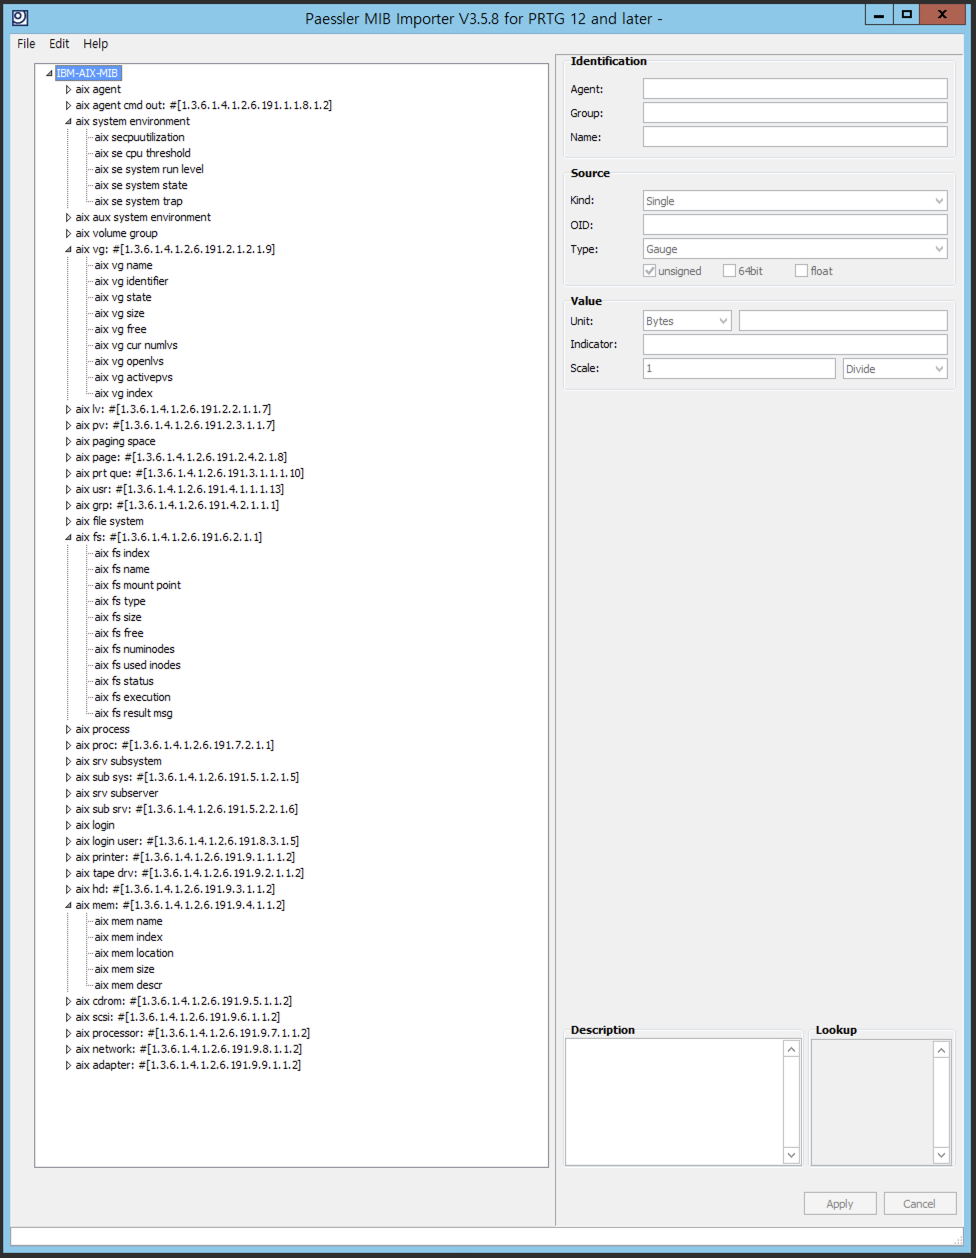Screen dimensions: 976x1258
Task: Select aix tape drv table row
Action: point(189,873)
